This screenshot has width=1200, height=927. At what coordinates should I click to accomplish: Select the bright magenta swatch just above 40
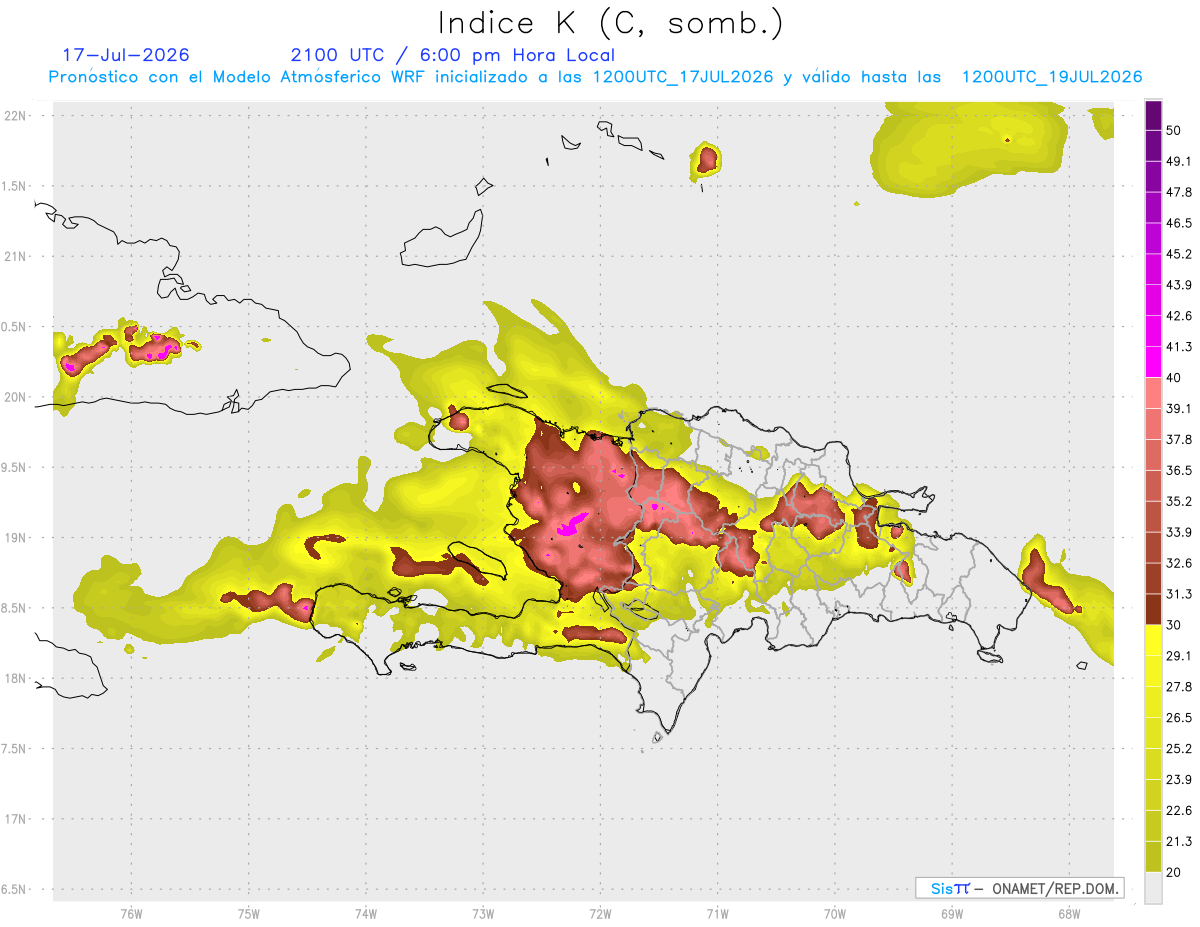point(1153,362)
